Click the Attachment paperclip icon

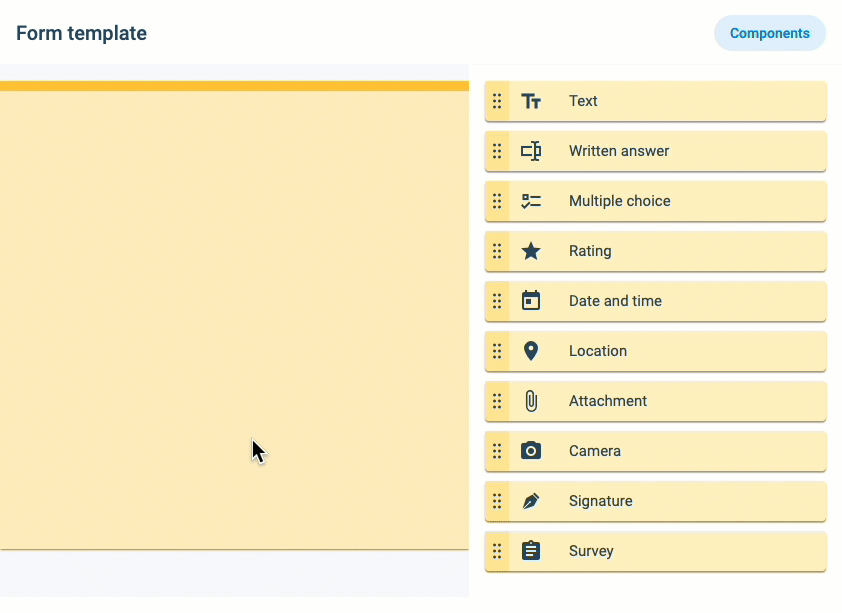(x=531, y=401)
